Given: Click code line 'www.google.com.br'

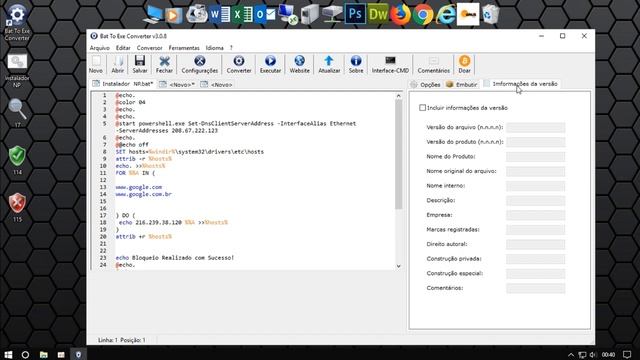Looking at the screenshot, I should [x=144, y=194].
